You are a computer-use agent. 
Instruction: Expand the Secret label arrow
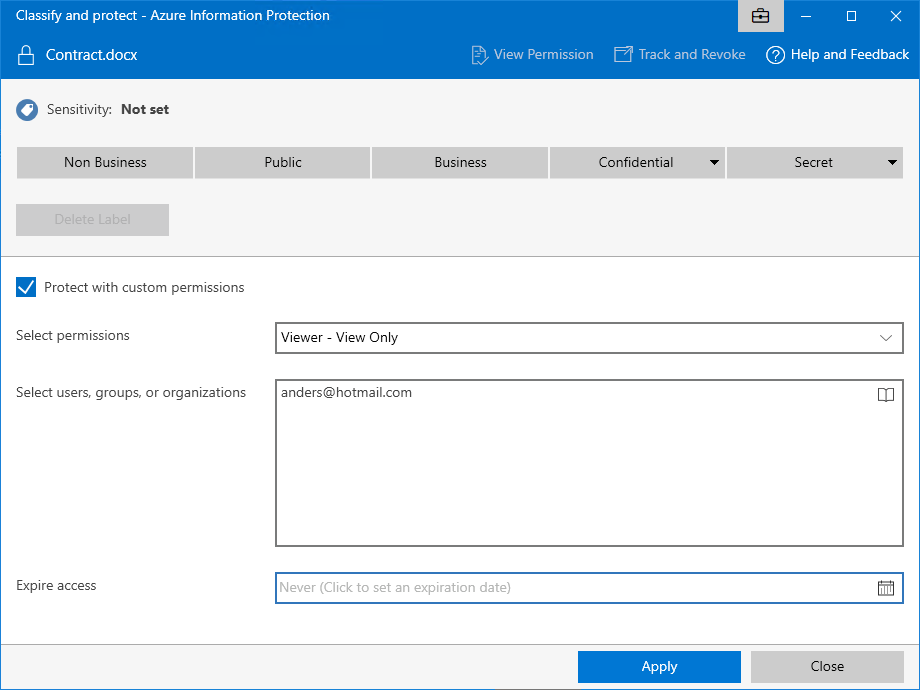point(892,163)
